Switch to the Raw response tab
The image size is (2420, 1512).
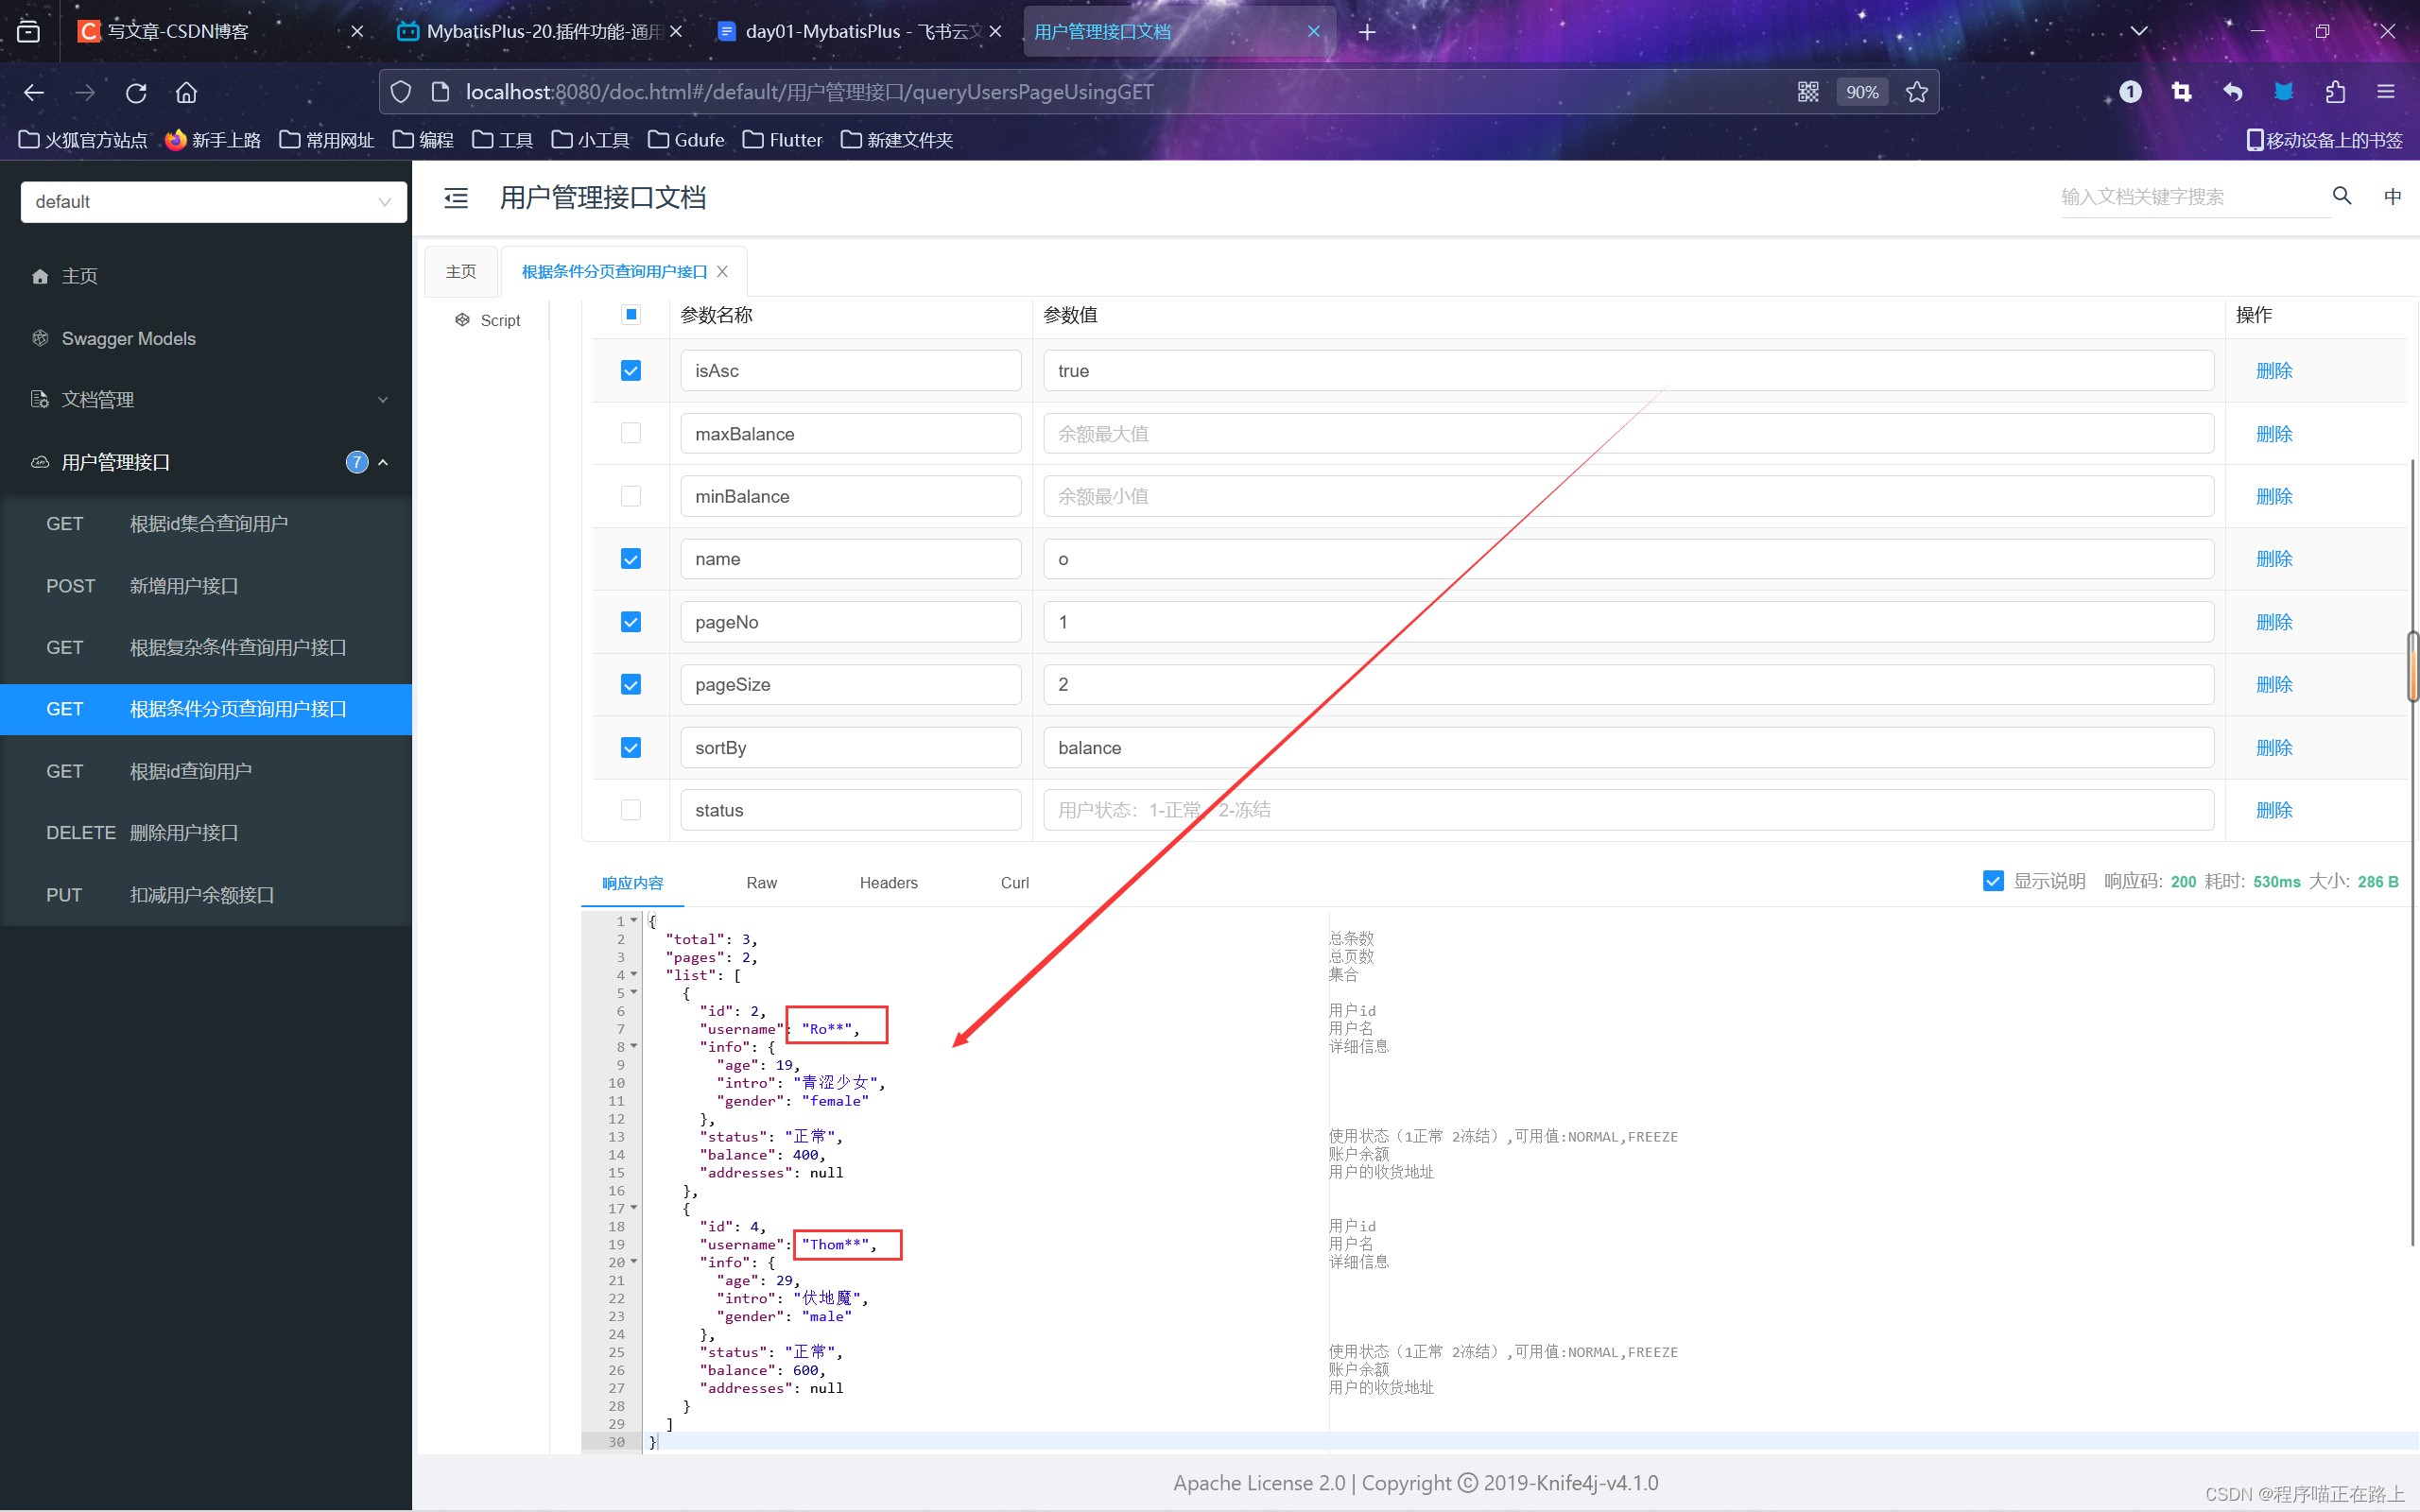tap(761, 883)
